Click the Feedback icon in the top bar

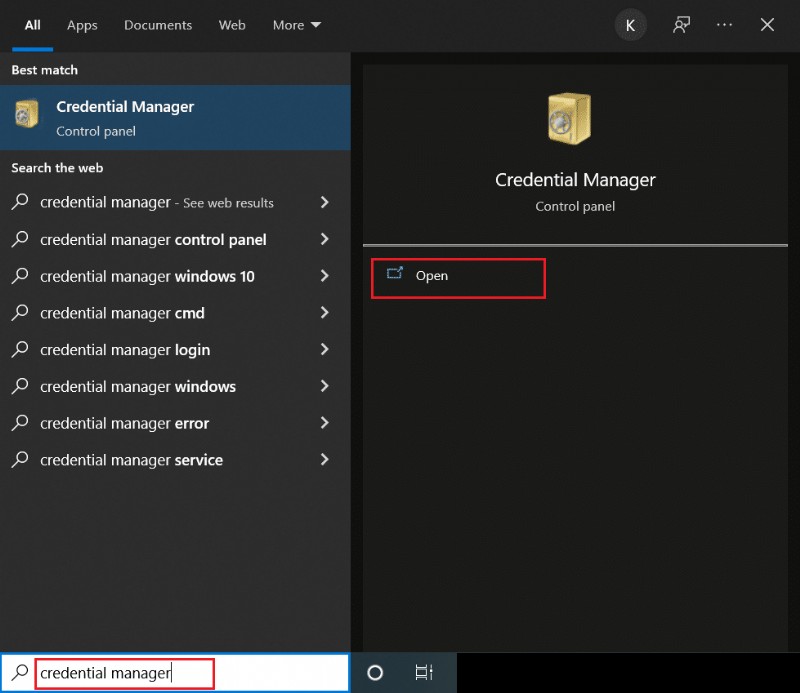click(x=681, y=25)
